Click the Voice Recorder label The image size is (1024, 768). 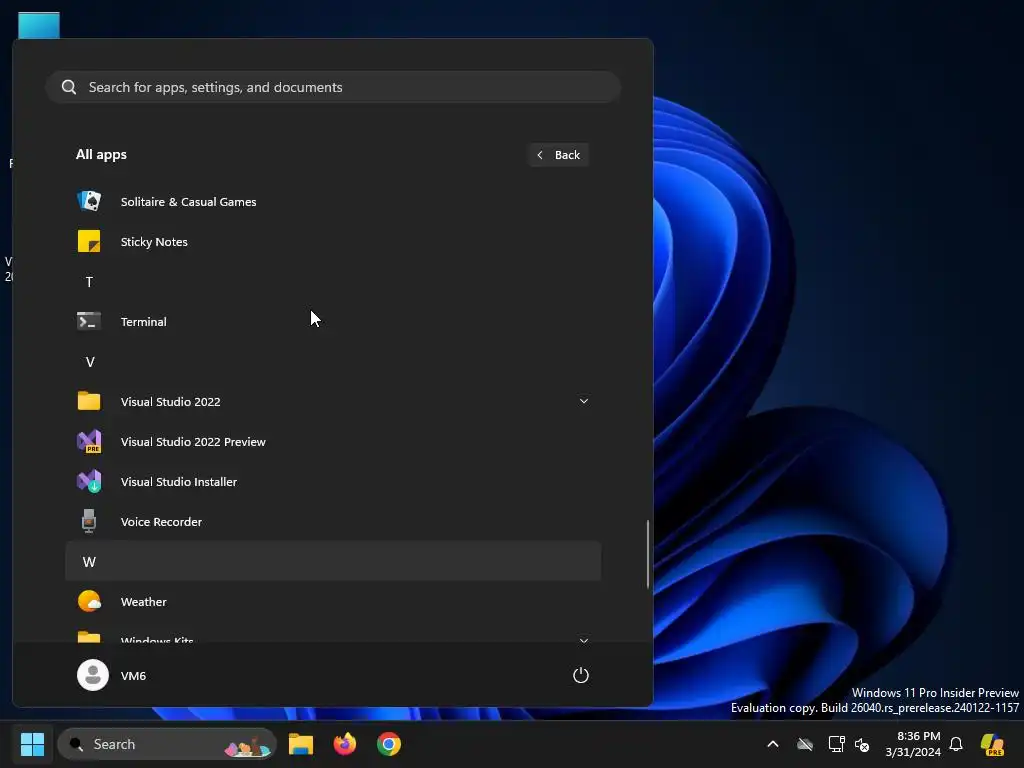(x=161, y=521)
